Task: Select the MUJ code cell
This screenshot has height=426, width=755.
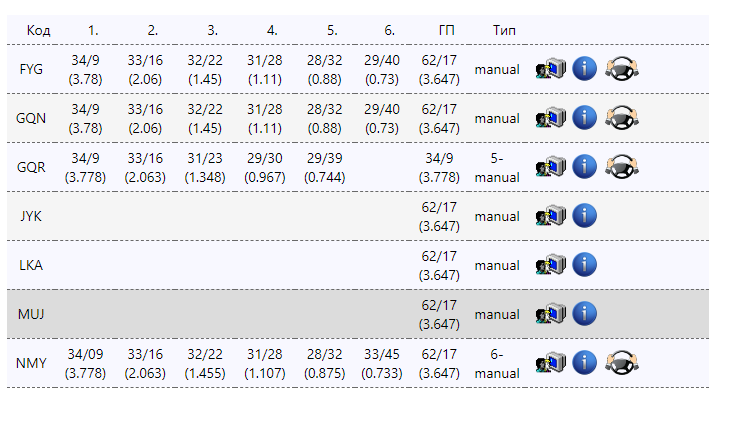Action: (x=31, y=314)
